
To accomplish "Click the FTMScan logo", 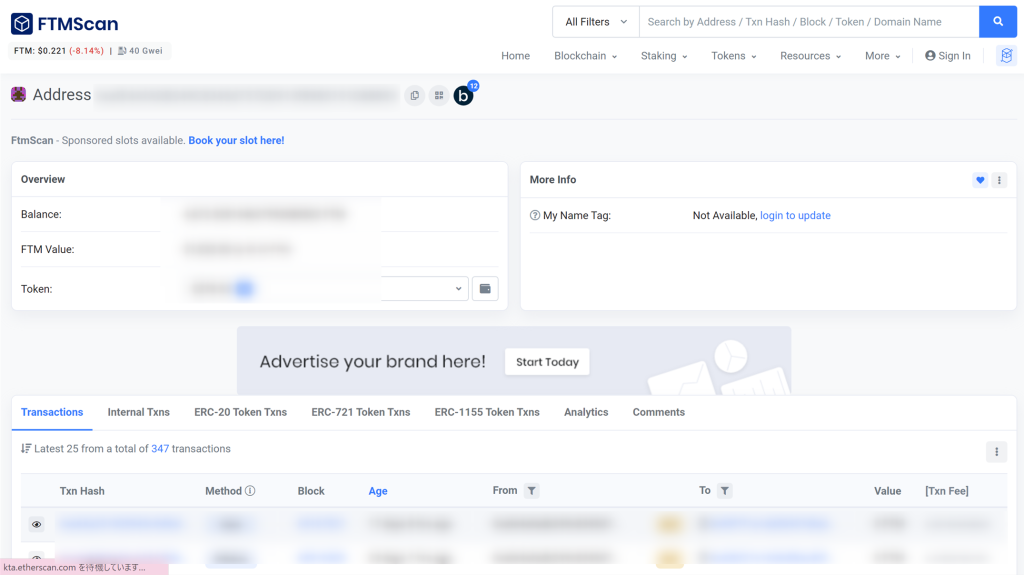I will pos(65,24).
